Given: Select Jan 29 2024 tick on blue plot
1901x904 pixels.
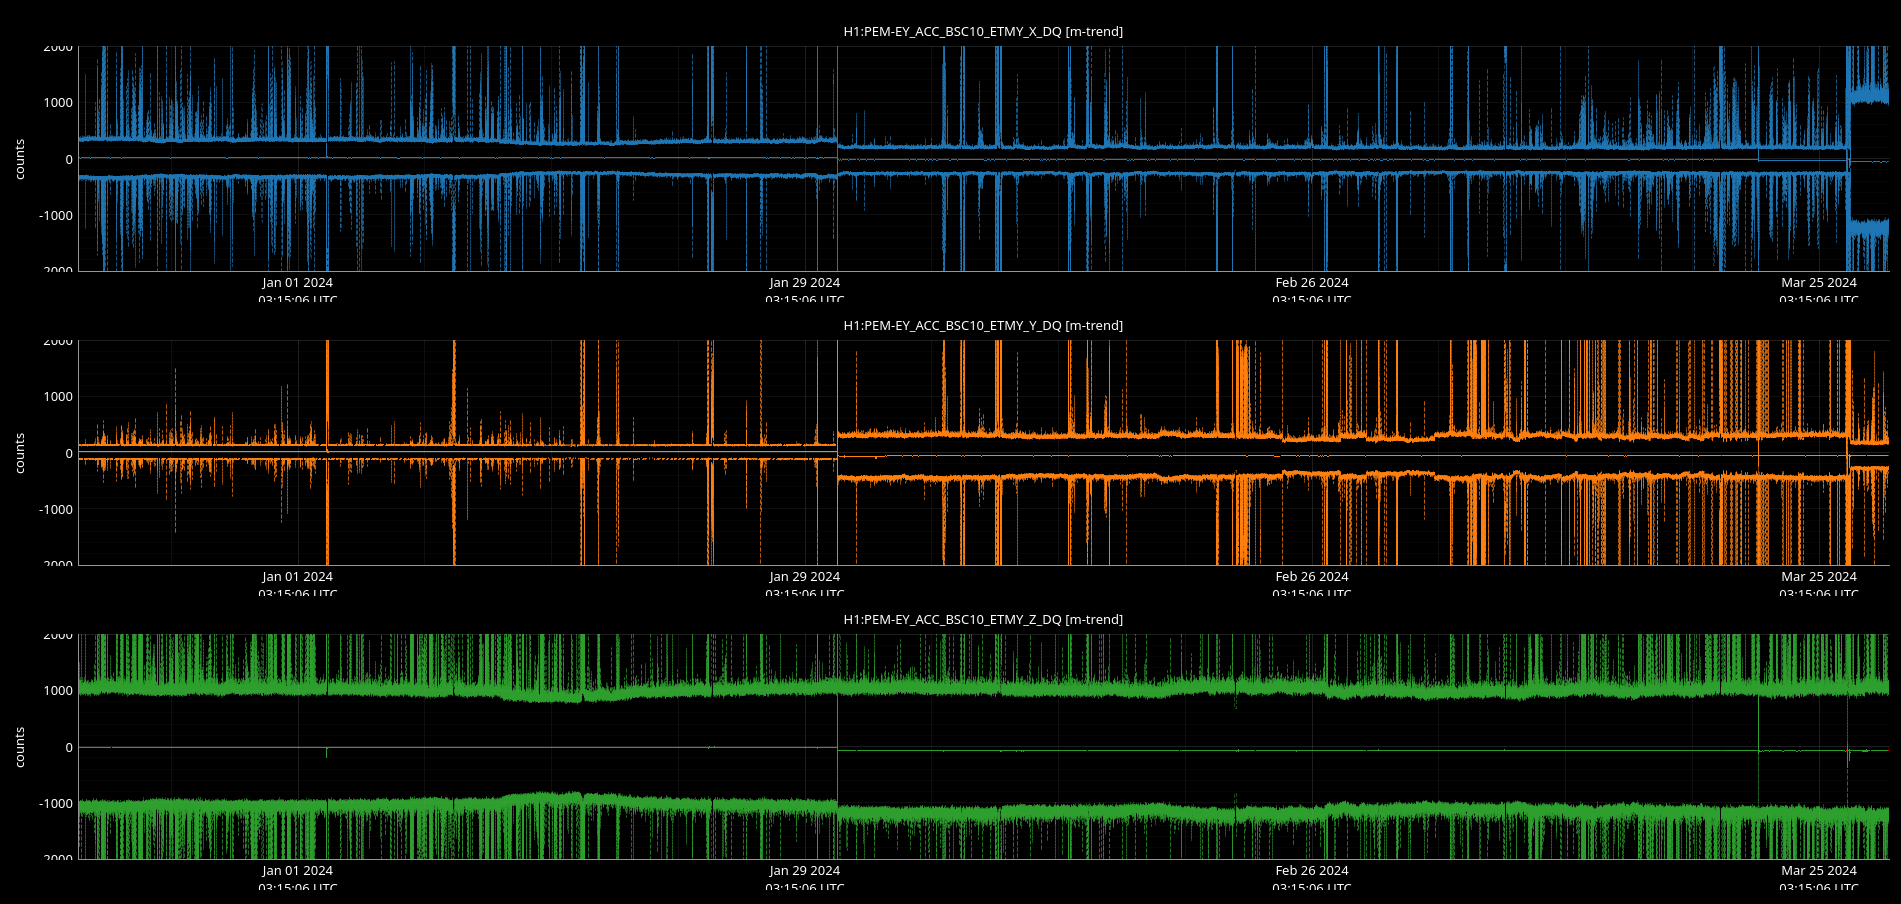Looking at the screenshot, I should 804,283.
